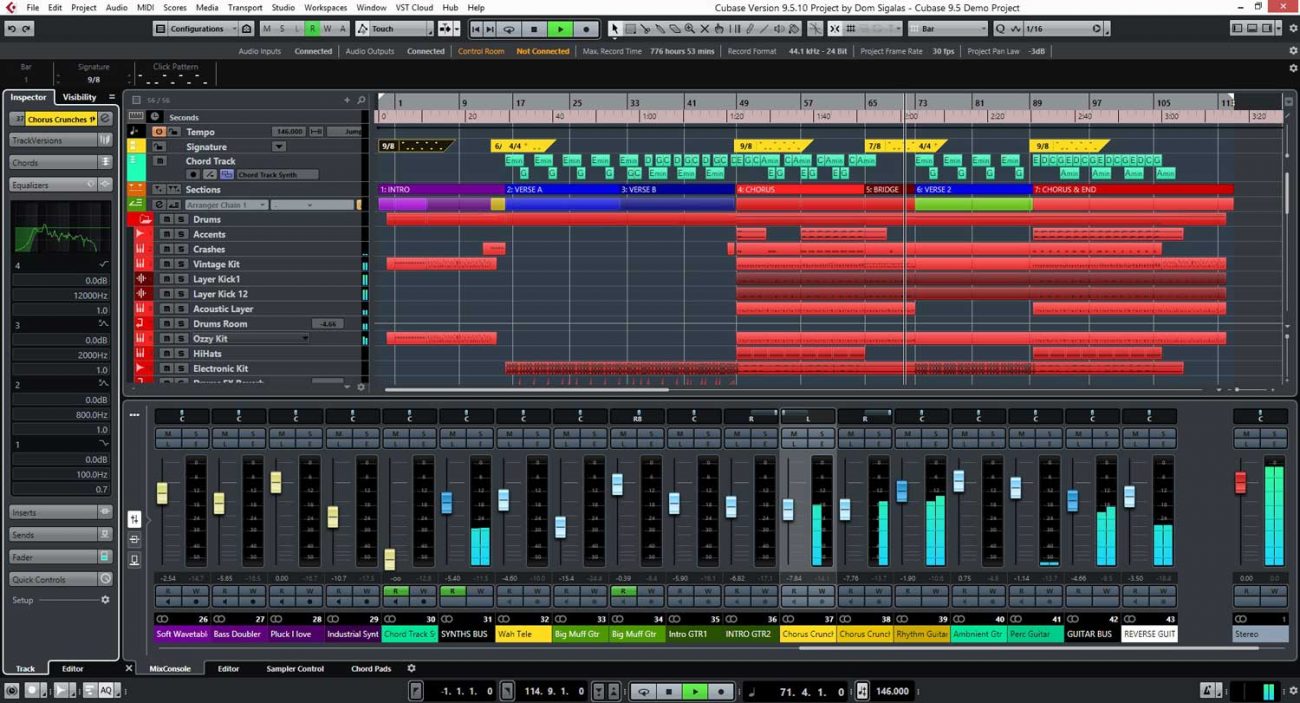Click Go to Next Marker transport button
The height and width of the screenshot is (703, 1300).
click(492, 29)
